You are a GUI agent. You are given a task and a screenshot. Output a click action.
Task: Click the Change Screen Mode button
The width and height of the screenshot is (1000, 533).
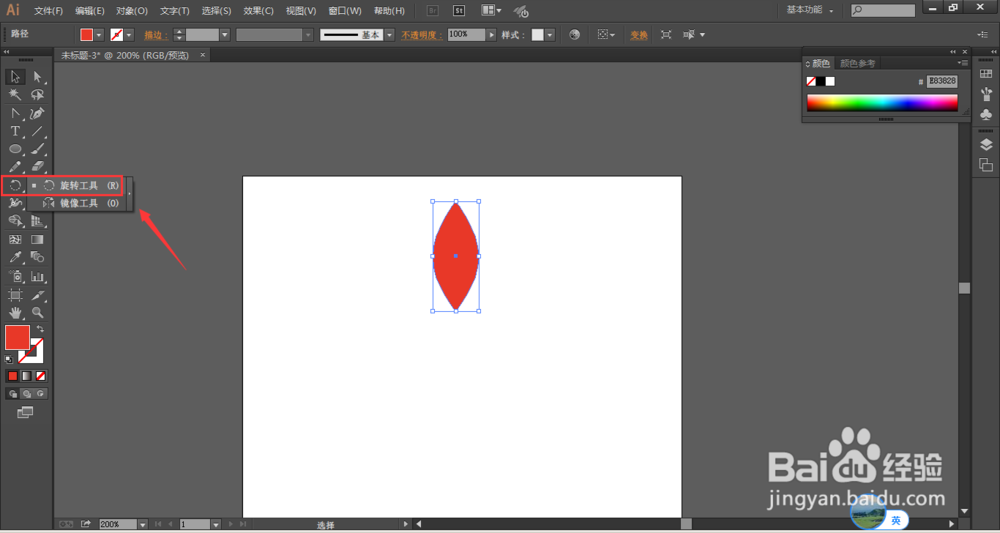[25, 413]
